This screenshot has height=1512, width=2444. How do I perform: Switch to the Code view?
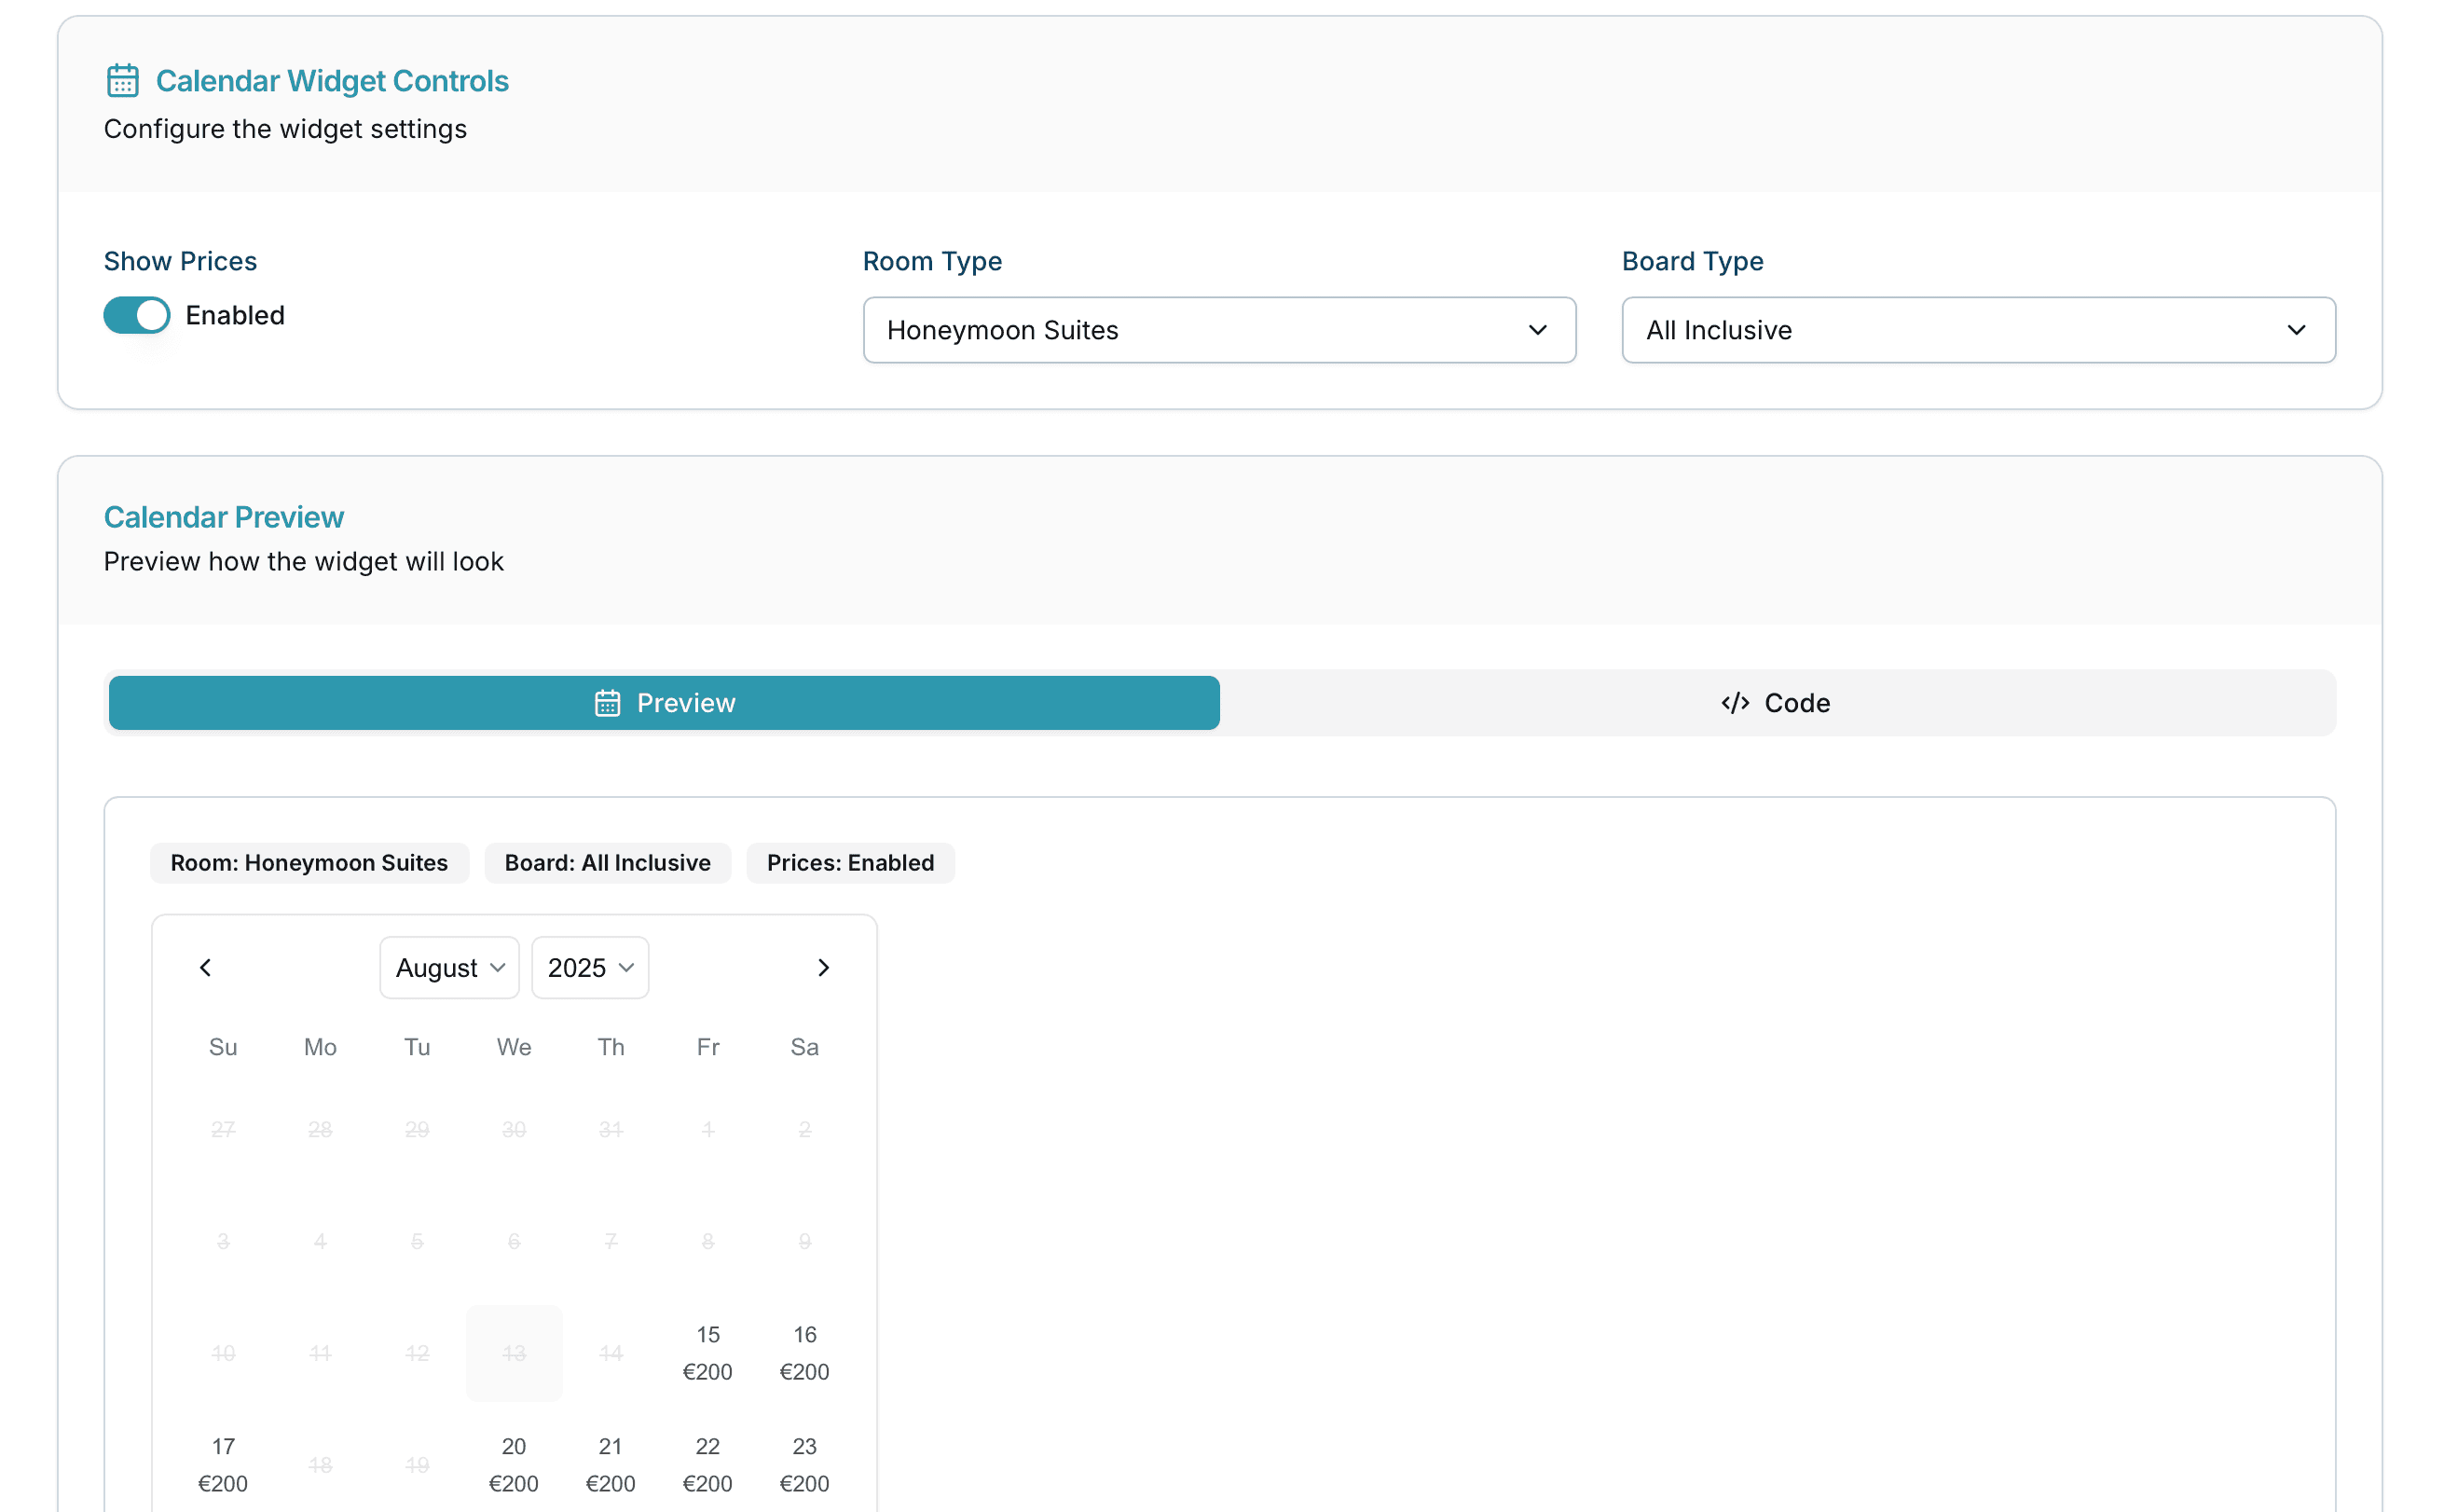click(x=1777, y=703)
